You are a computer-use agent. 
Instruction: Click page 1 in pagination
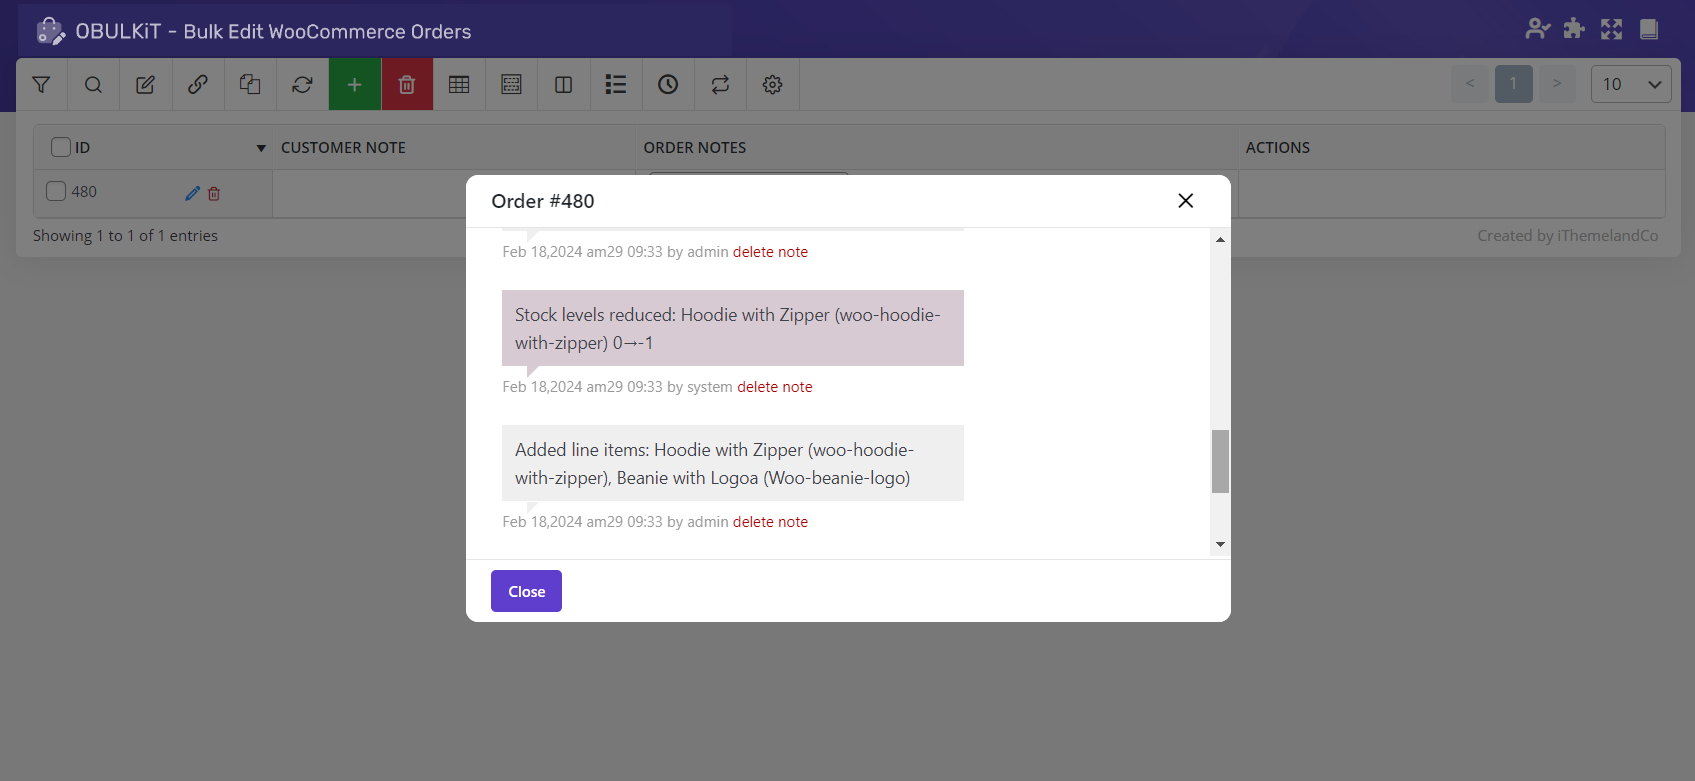1513,84
